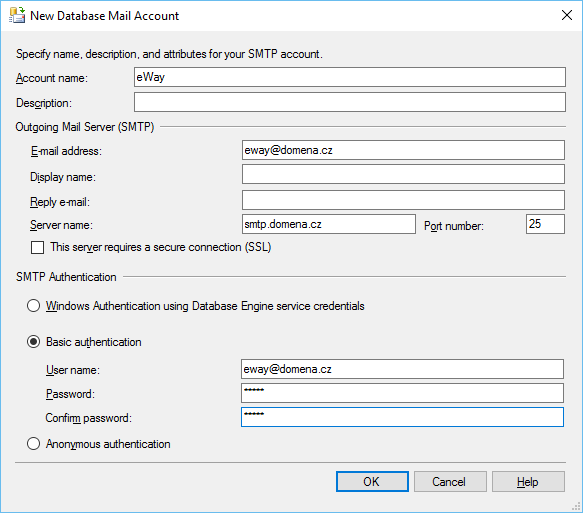Change the Port number field

tap(545, 224)
